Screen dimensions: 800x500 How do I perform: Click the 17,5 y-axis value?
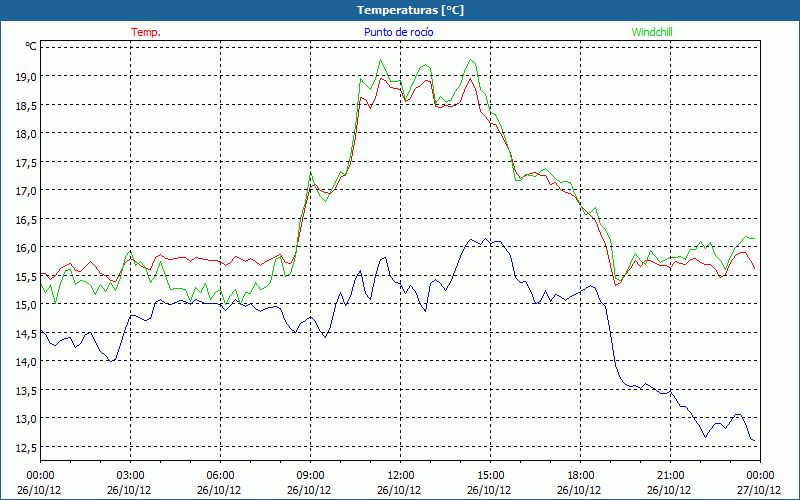(28, 163)
